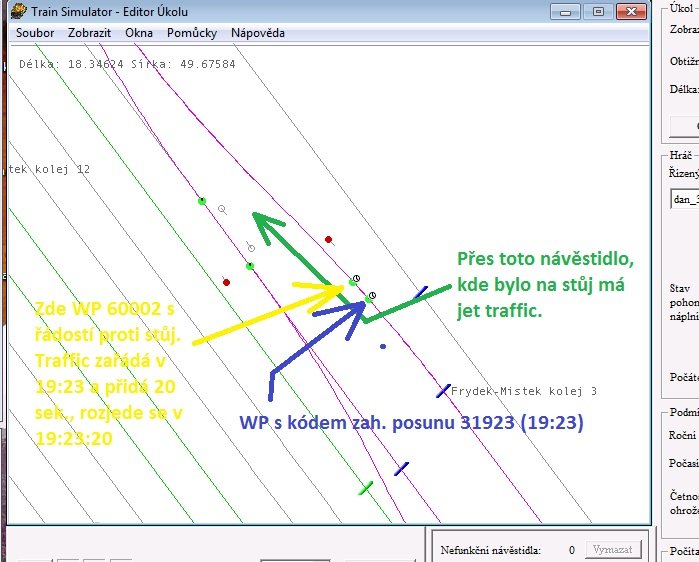
Task: Select the topmost green marker on track
Action: [201, 201]
